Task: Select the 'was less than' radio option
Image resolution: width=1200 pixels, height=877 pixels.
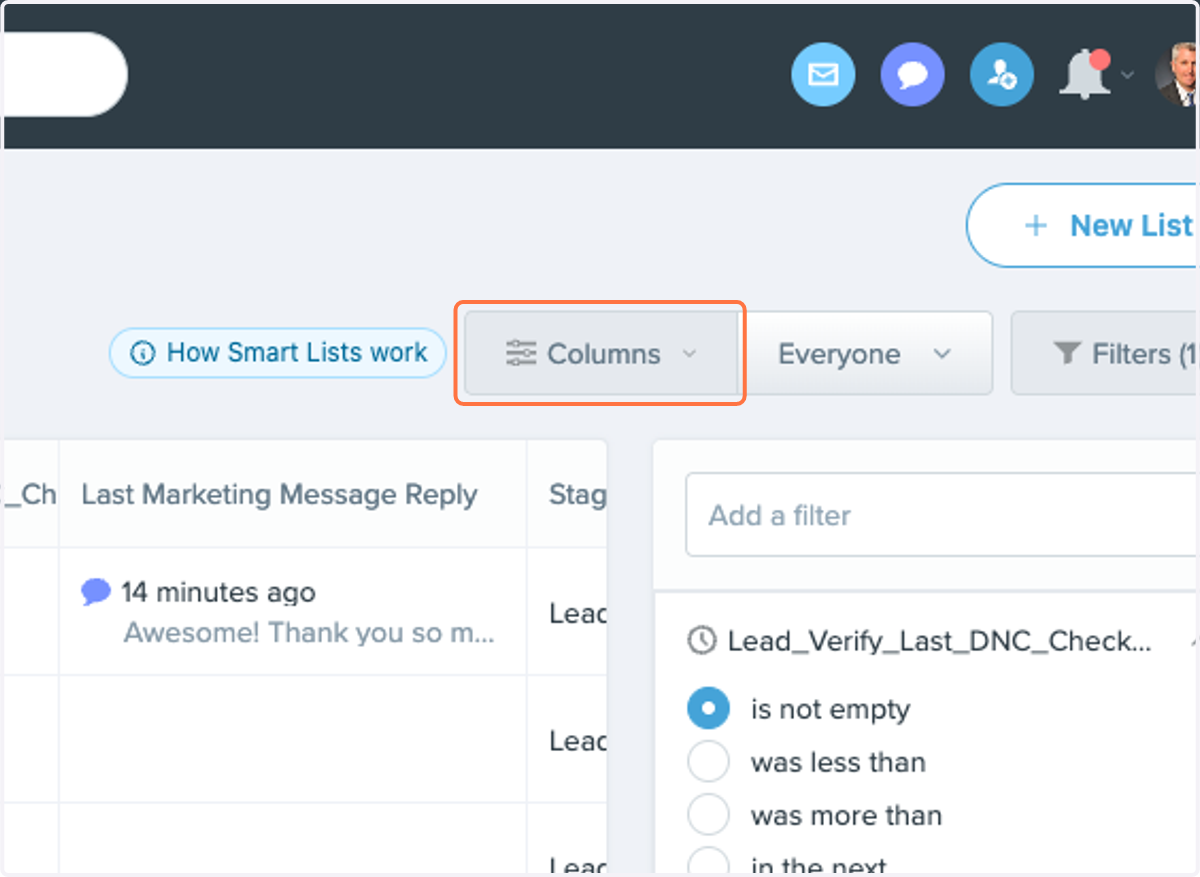Action: [x=708, y=762]
